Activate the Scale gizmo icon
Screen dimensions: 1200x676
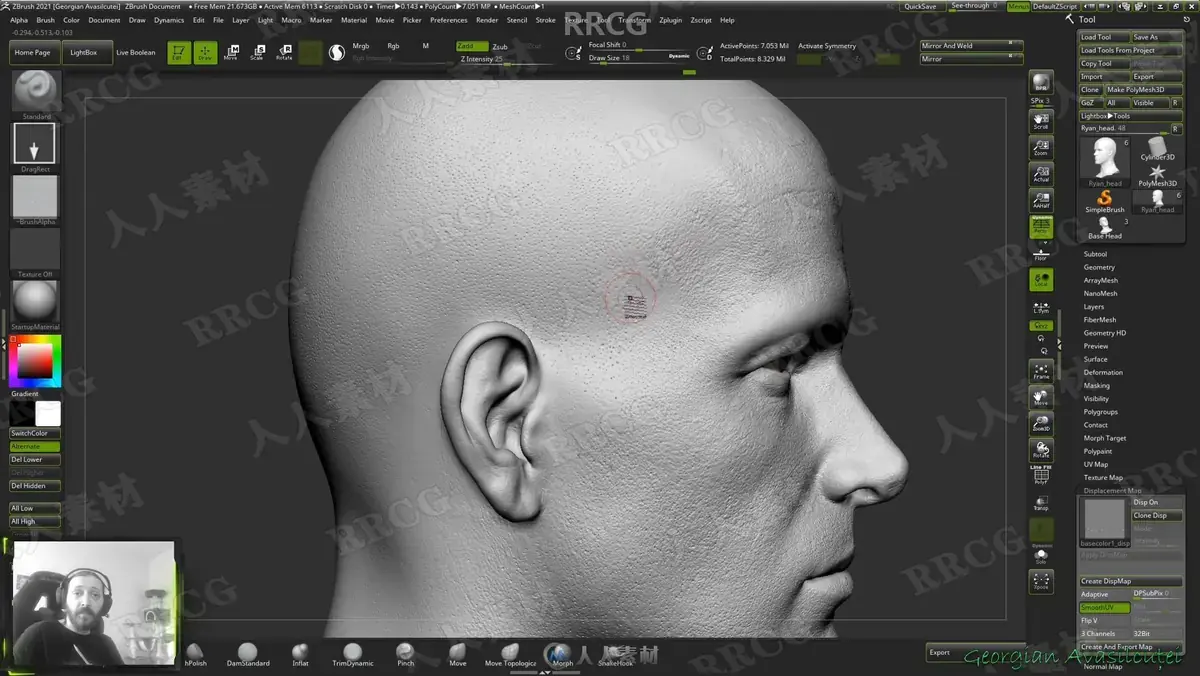pos(257,53)
